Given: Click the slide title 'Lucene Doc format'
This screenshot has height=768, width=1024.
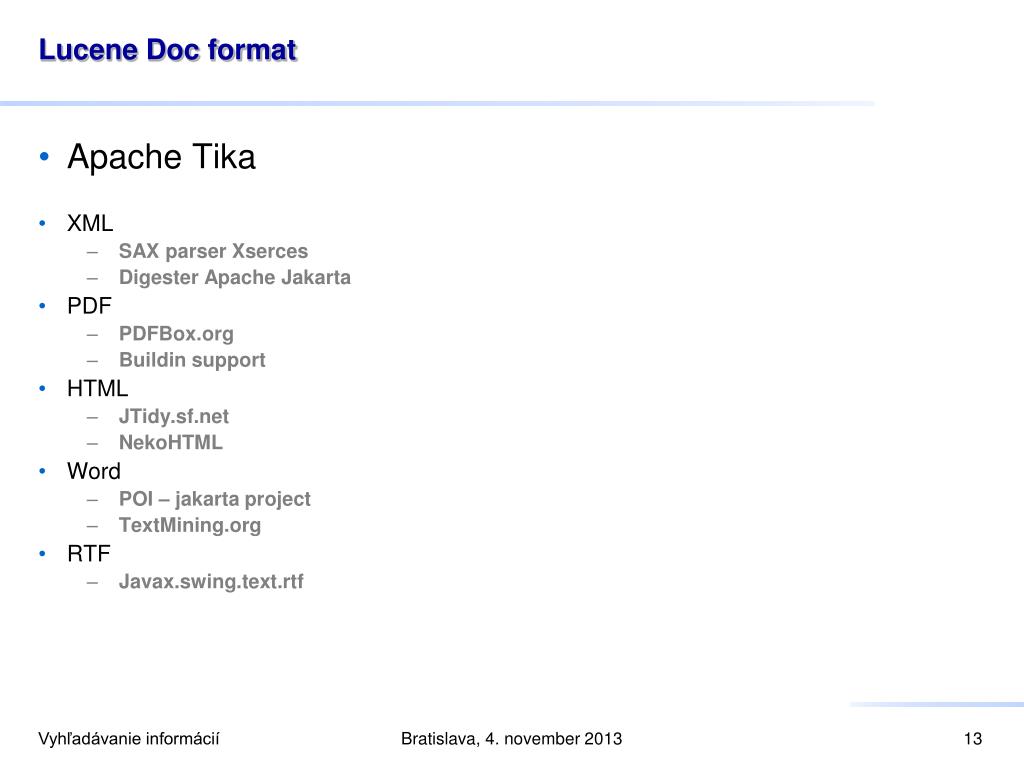Looking at the screenshot, I should pos(168,50).
